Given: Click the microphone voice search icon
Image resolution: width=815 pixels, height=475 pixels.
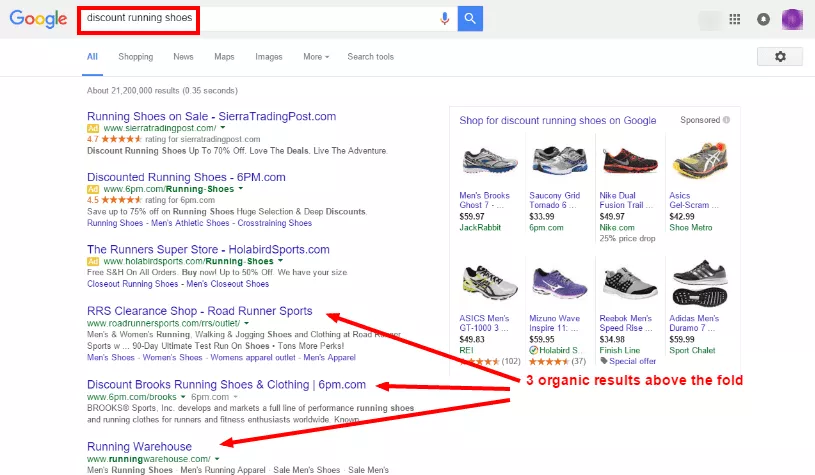Looking at the screenshot, I should [x=444, y=19].
